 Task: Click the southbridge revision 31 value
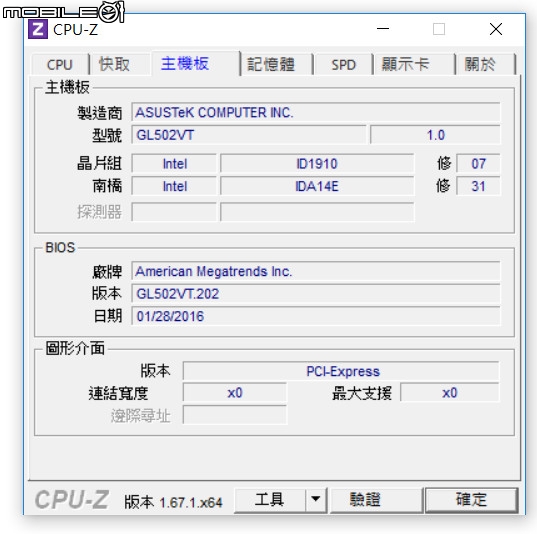click(x=478, y=186)
